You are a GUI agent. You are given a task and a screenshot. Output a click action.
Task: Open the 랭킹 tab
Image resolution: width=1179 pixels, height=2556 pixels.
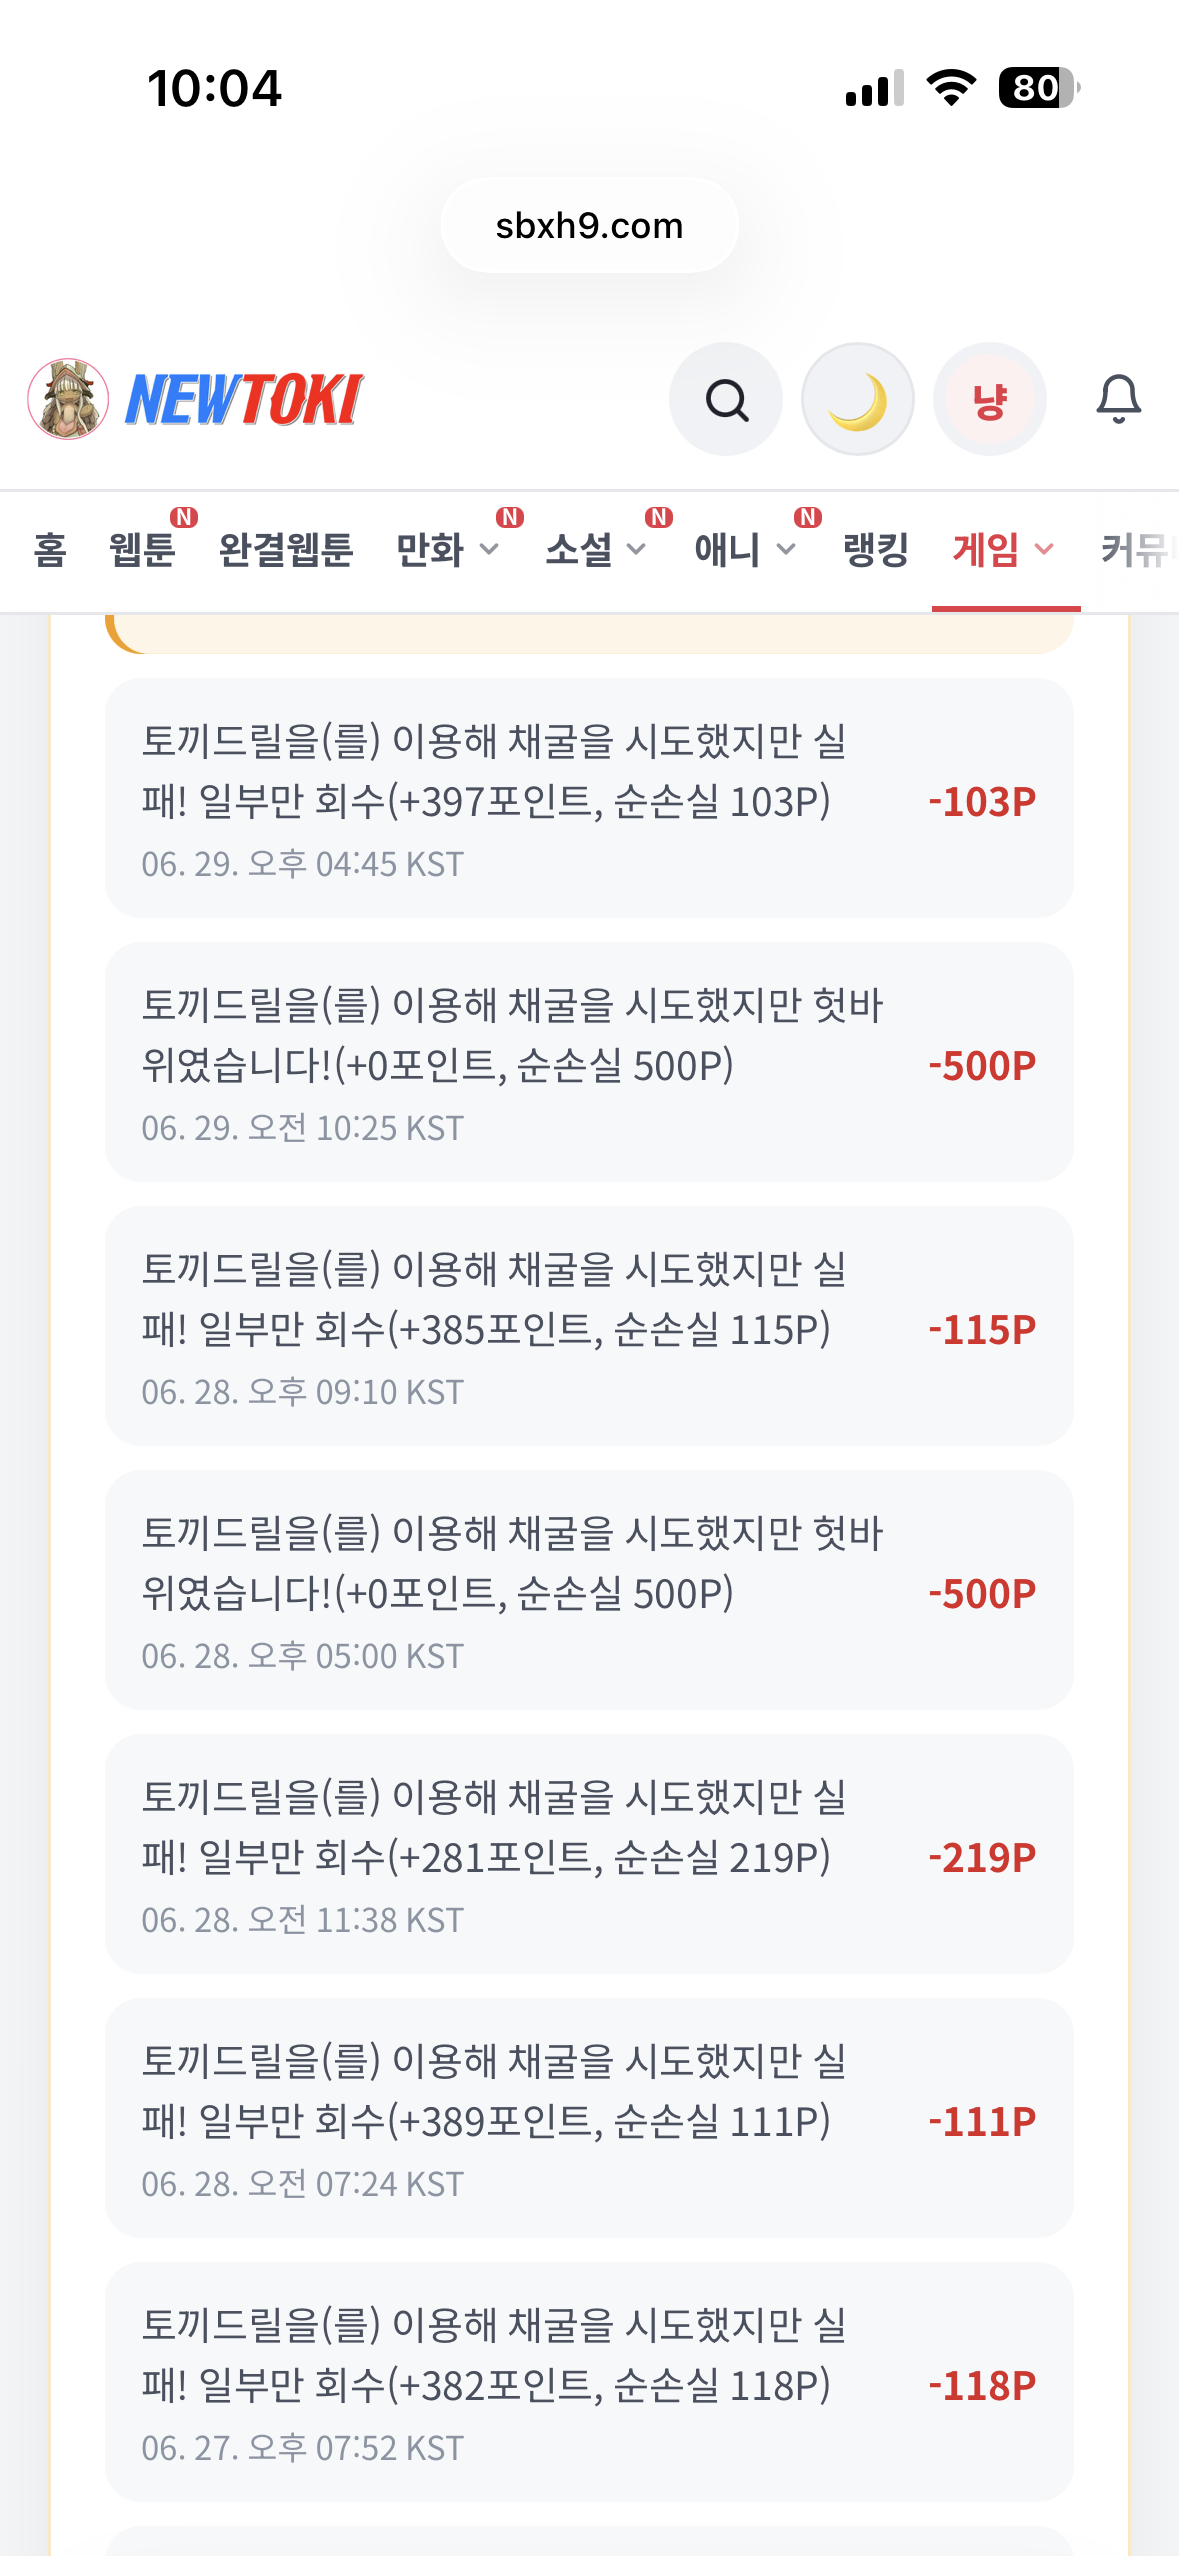pyautogui.click(x=875, y=550)
